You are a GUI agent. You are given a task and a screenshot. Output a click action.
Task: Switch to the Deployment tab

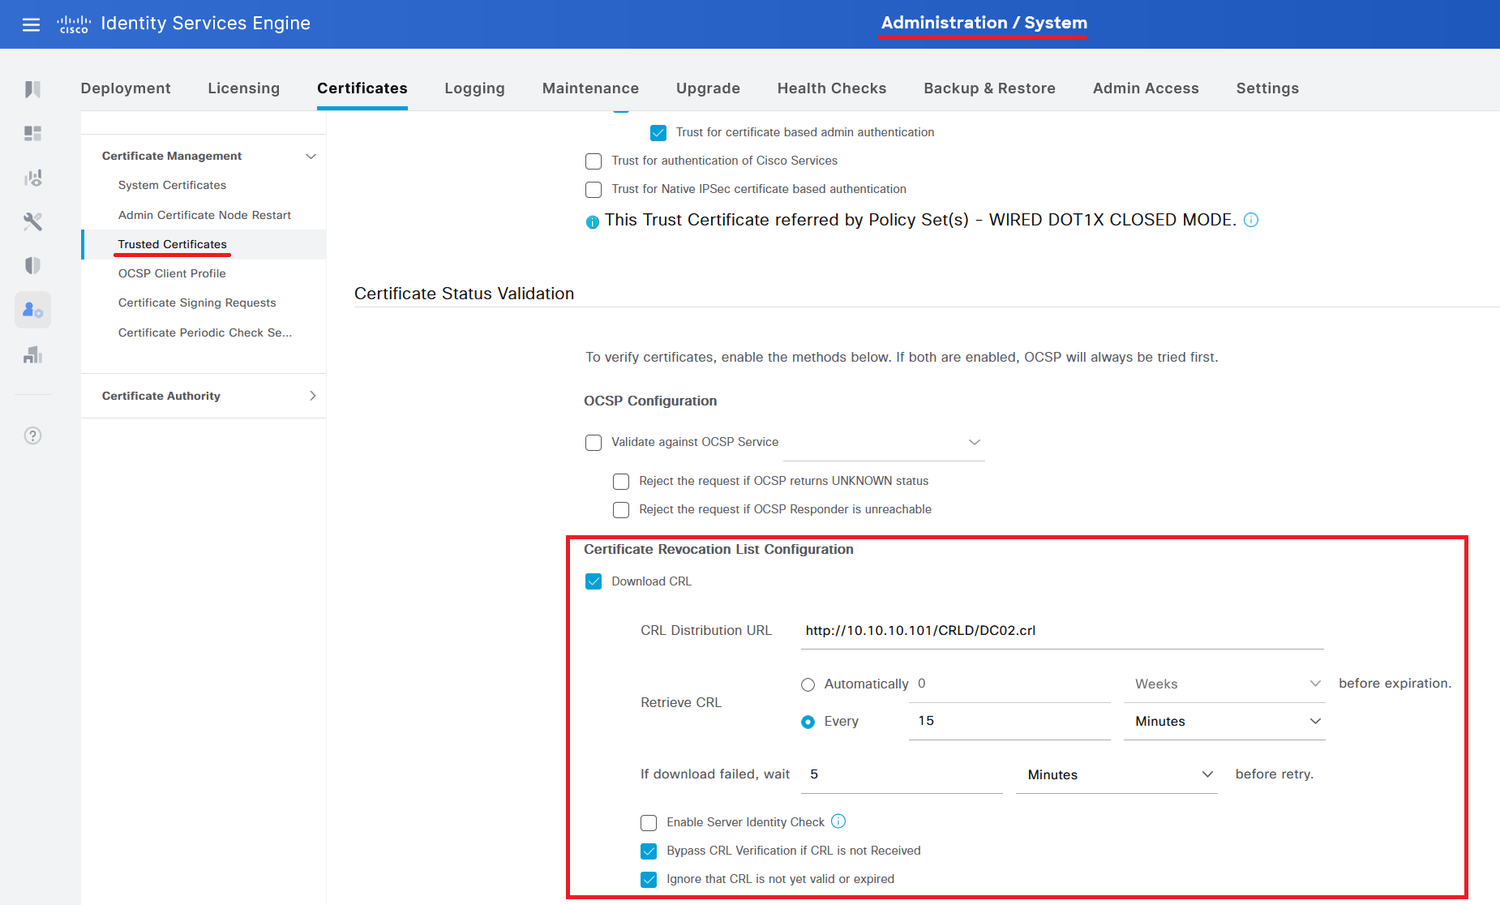(x=126, y=88)
